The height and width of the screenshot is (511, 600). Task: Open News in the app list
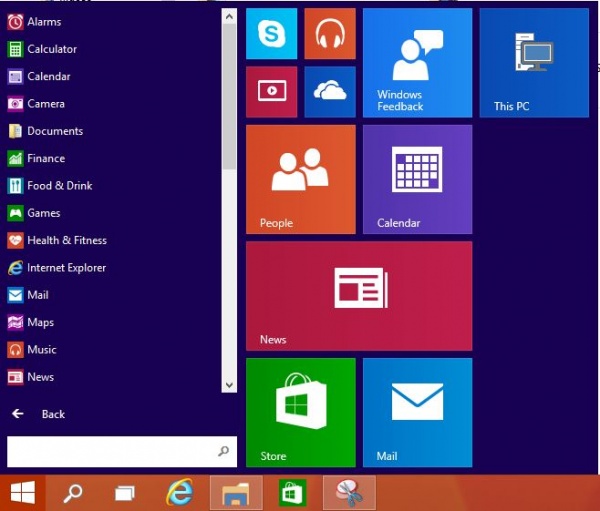pos(31,377)
